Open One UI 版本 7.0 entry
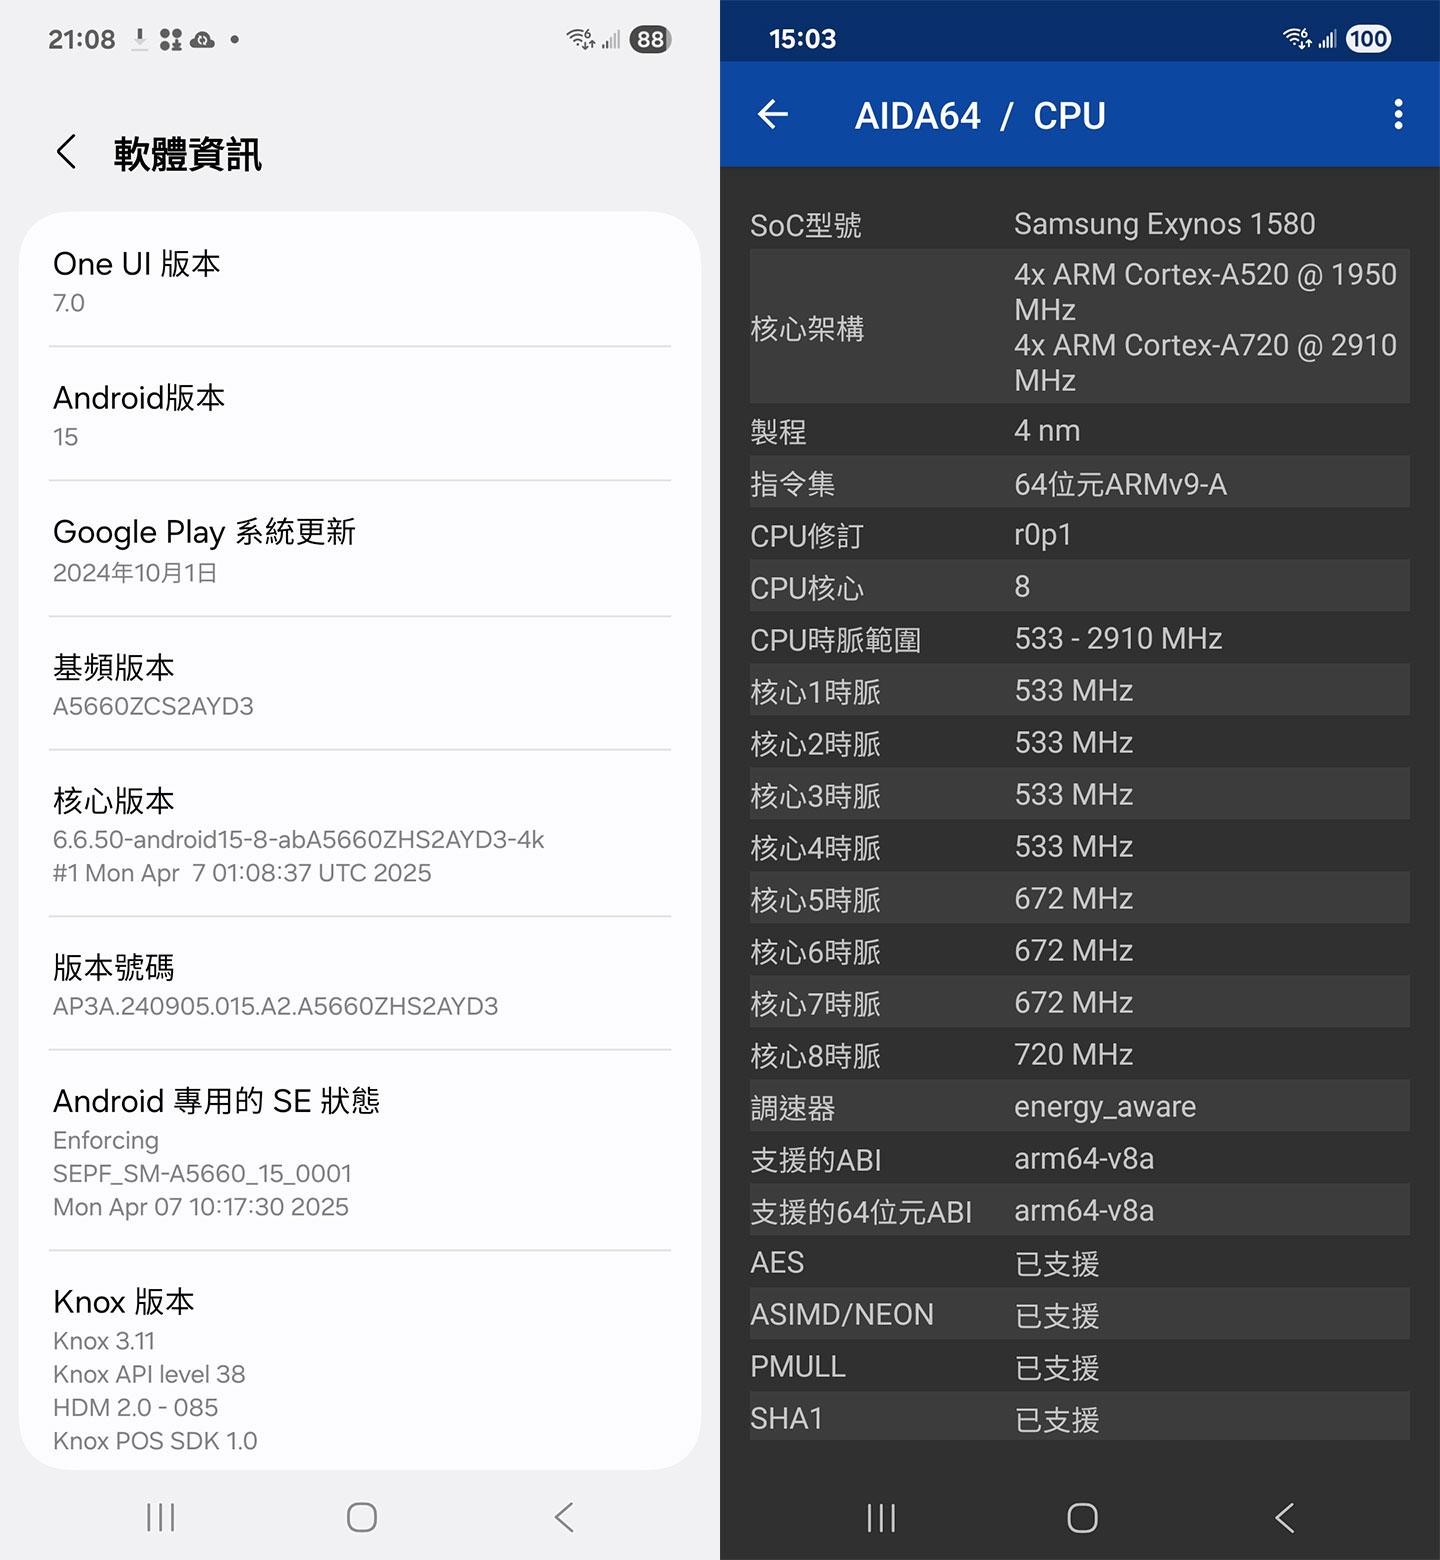 click(360, 280)
